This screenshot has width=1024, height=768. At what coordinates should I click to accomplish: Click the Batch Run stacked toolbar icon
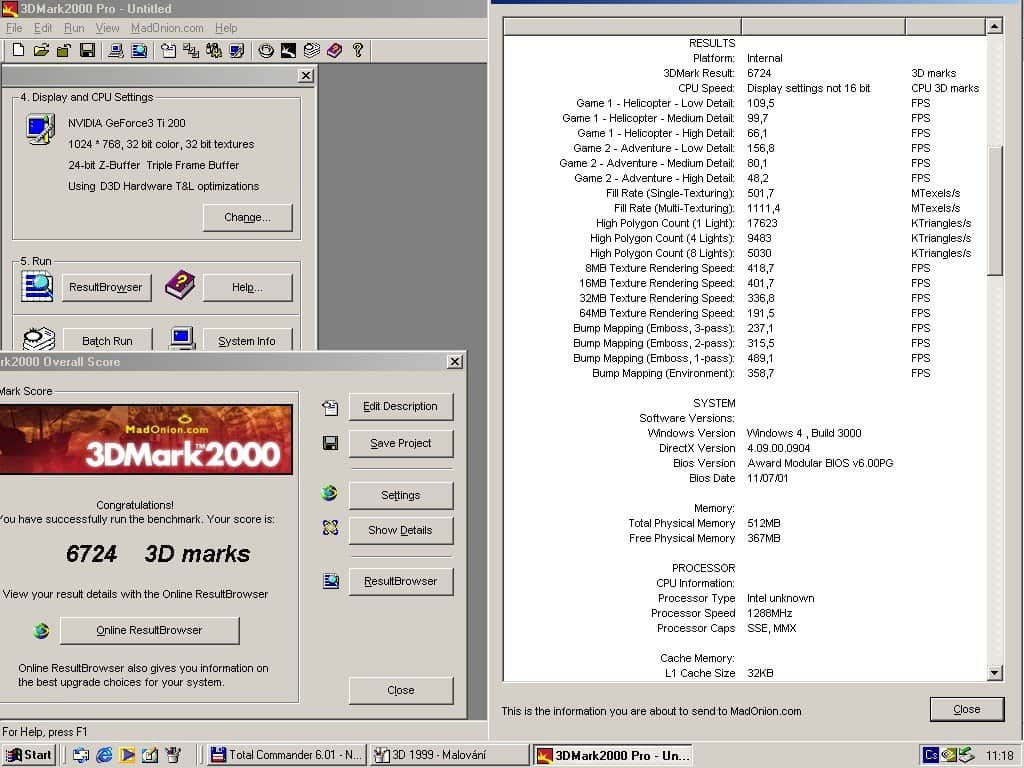[312, 50]
